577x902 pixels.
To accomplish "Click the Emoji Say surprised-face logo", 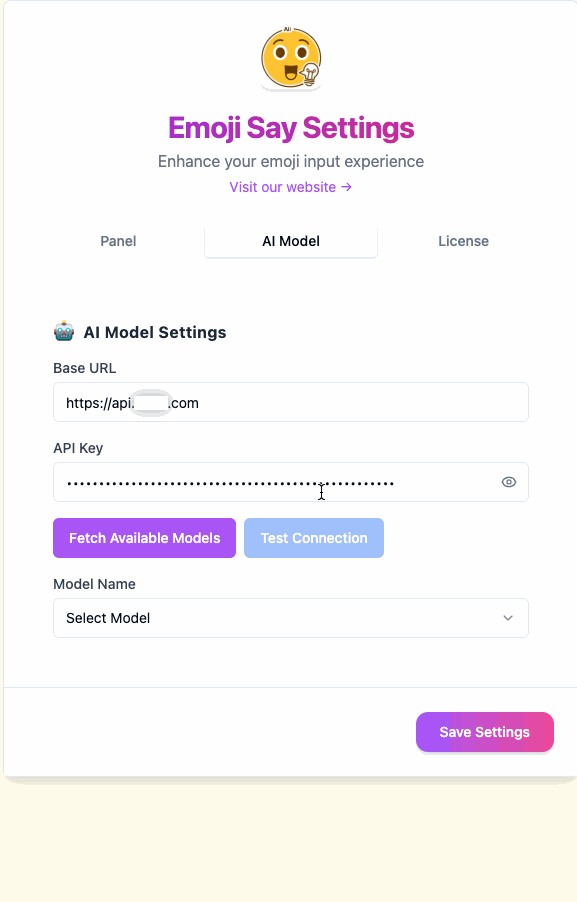I will (x=291, y=59).
